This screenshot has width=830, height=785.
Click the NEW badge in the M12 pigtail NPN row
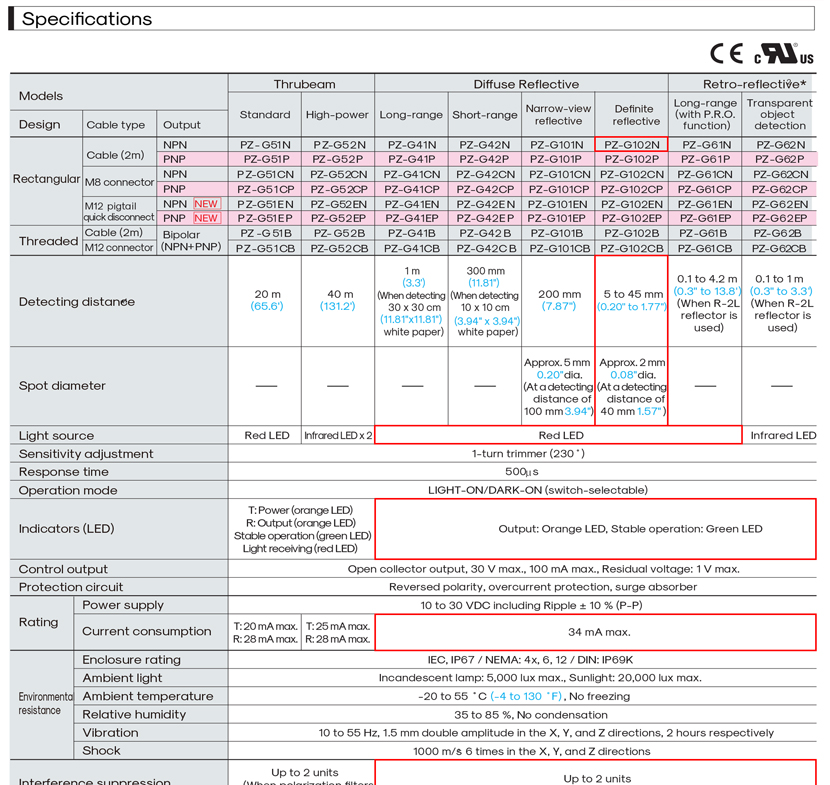pos(206,204)
